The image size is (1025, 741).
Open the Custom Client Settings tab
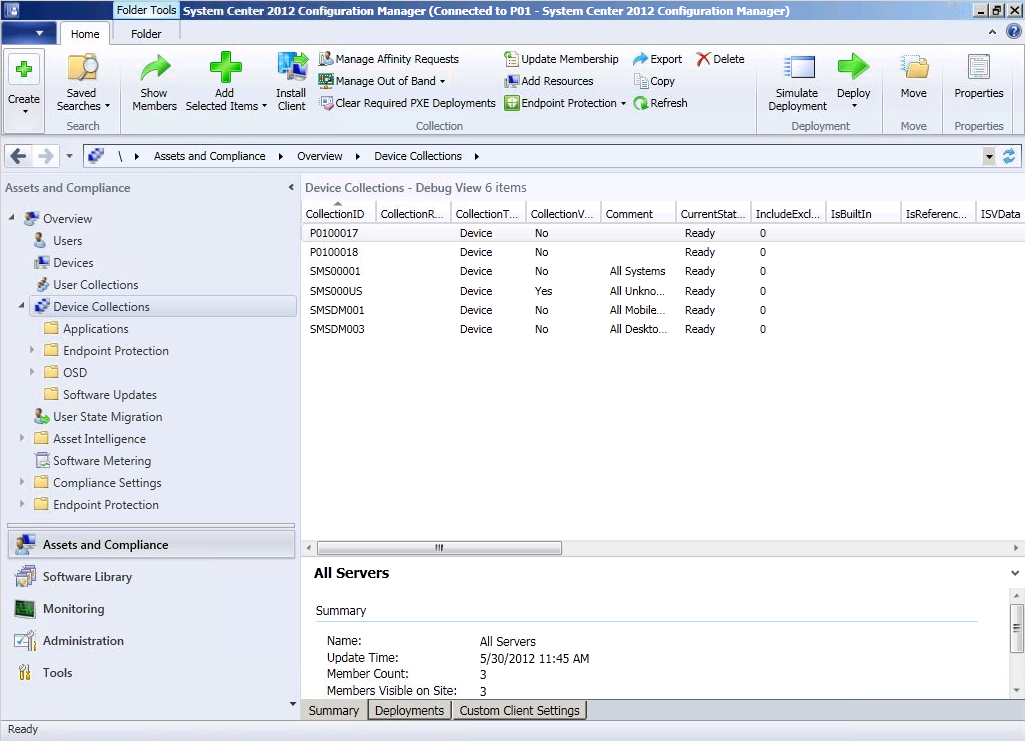(x=519, y=710)
